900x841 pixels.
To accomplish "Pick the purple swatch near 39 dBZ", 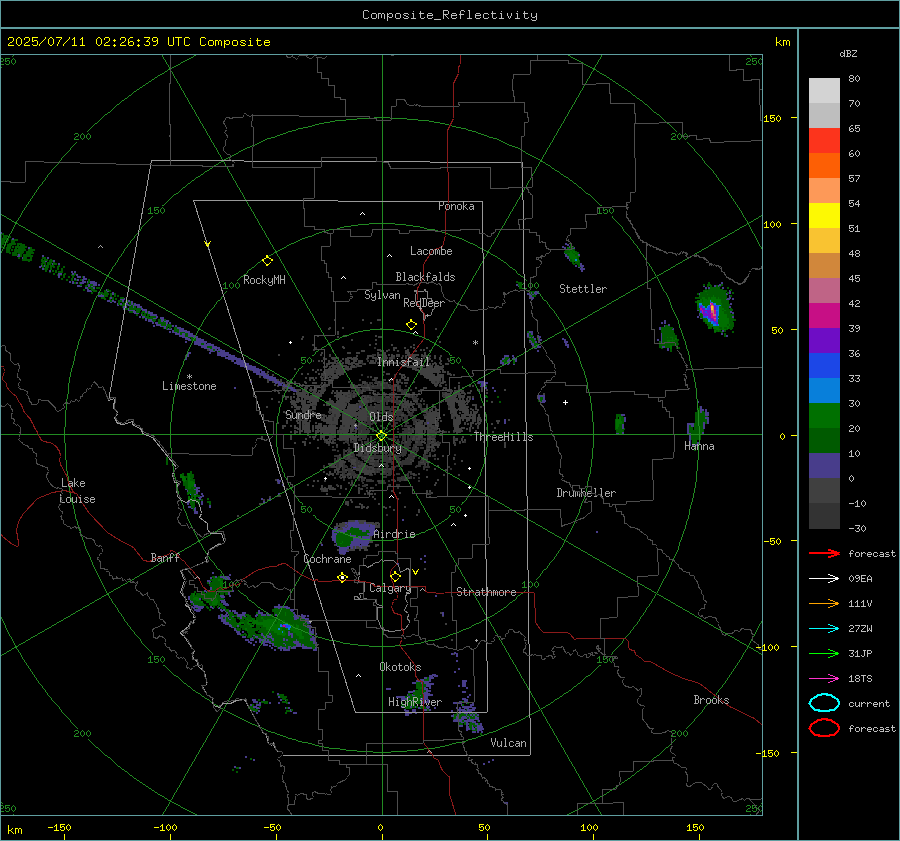I will pos(824,341).
